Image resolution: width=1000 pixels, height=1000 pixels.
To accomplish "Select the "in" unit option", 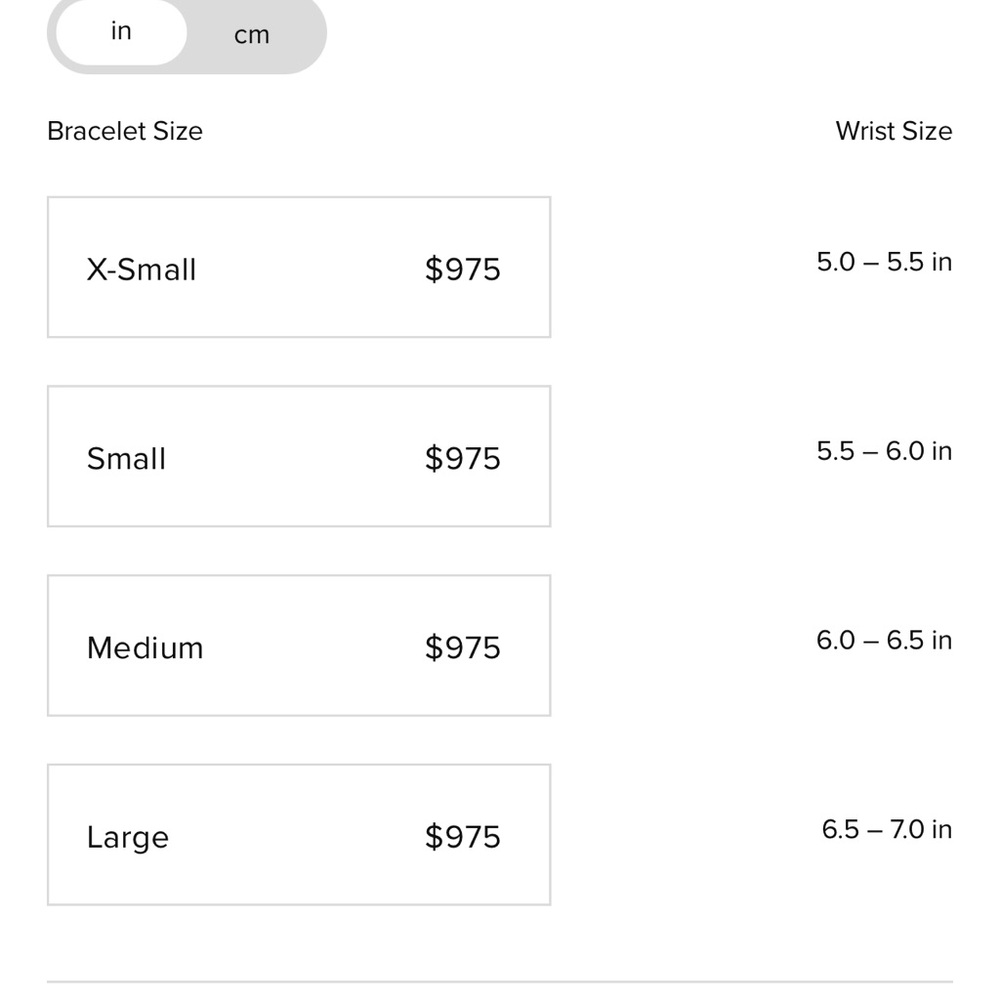I will pos(121,32).
